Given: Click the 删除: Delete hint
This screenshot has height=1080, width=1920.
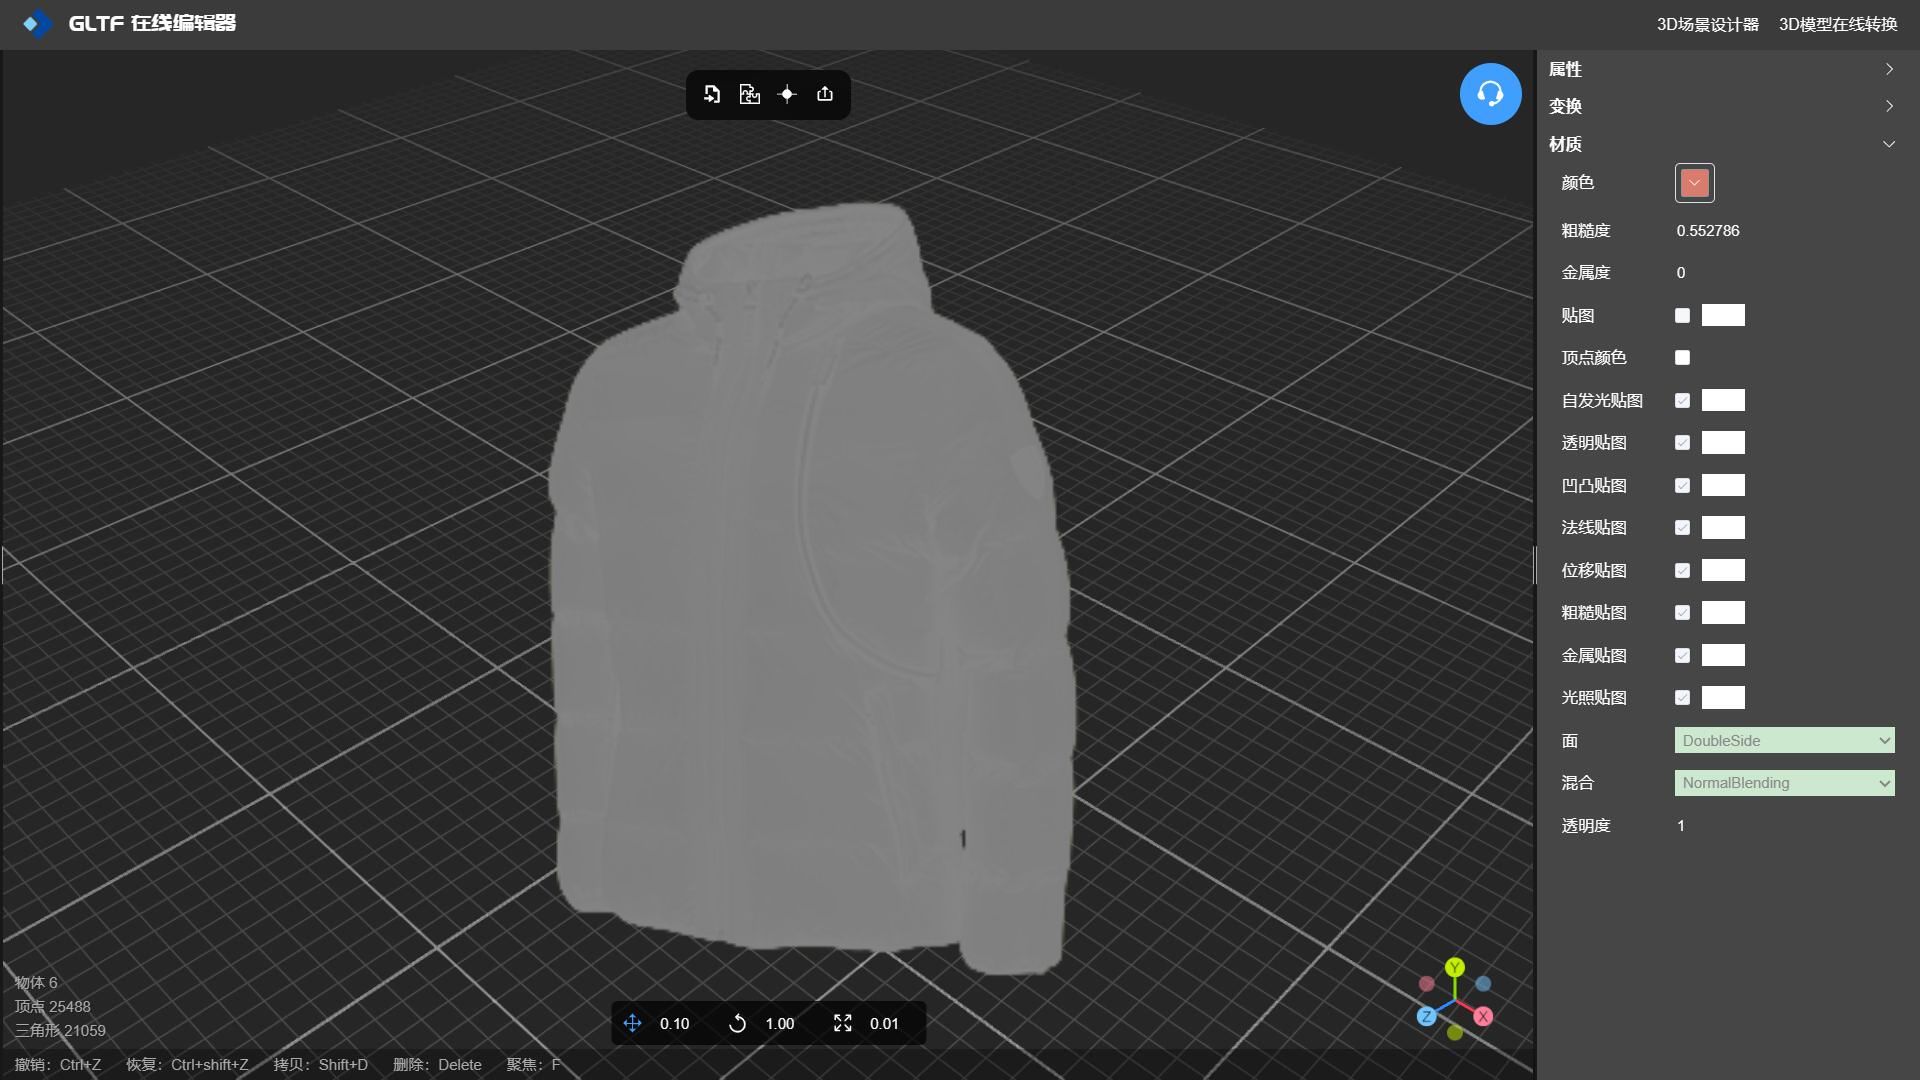Looking at the screenshot, I should coord(437,1065).
